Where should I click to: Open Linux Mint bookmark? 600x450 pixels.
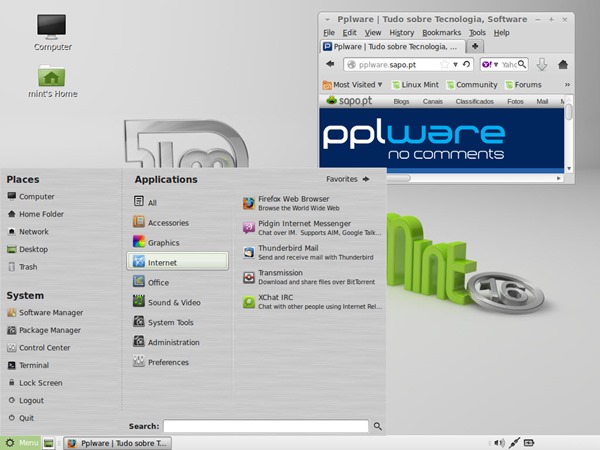coord(415,85)
